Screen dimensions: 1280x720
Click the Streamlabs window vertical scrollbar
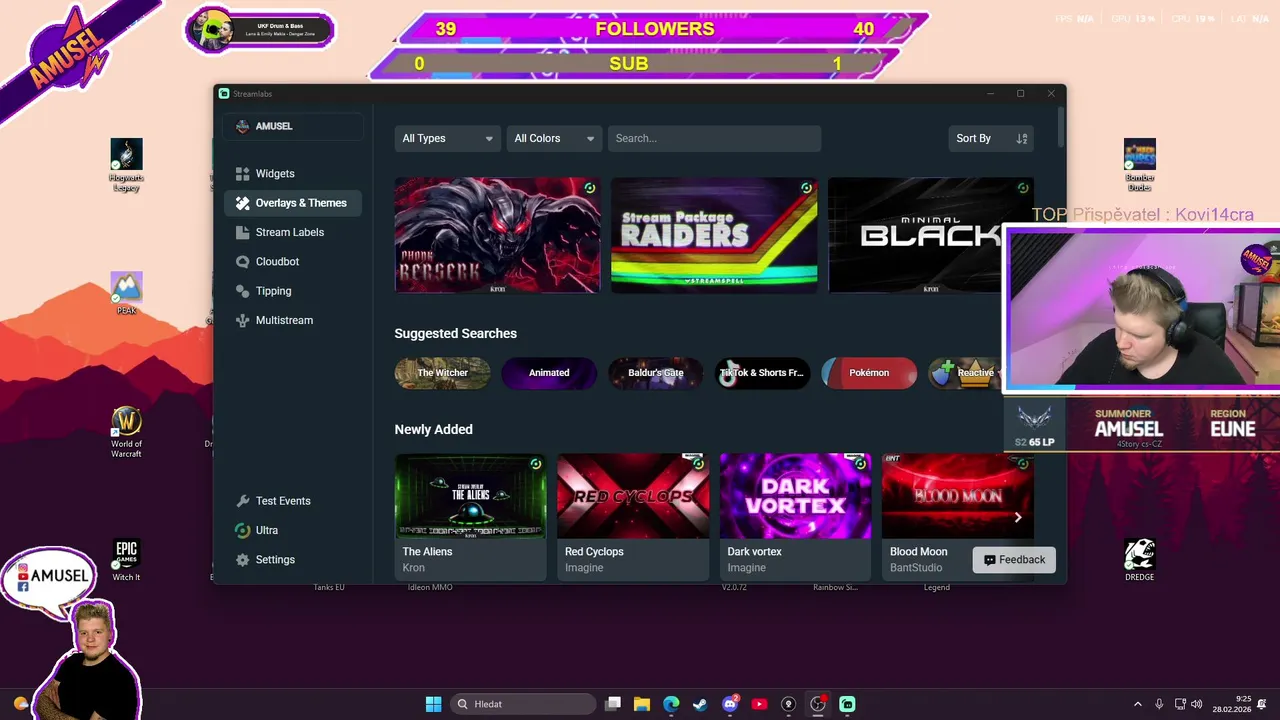pos(1060,127)
